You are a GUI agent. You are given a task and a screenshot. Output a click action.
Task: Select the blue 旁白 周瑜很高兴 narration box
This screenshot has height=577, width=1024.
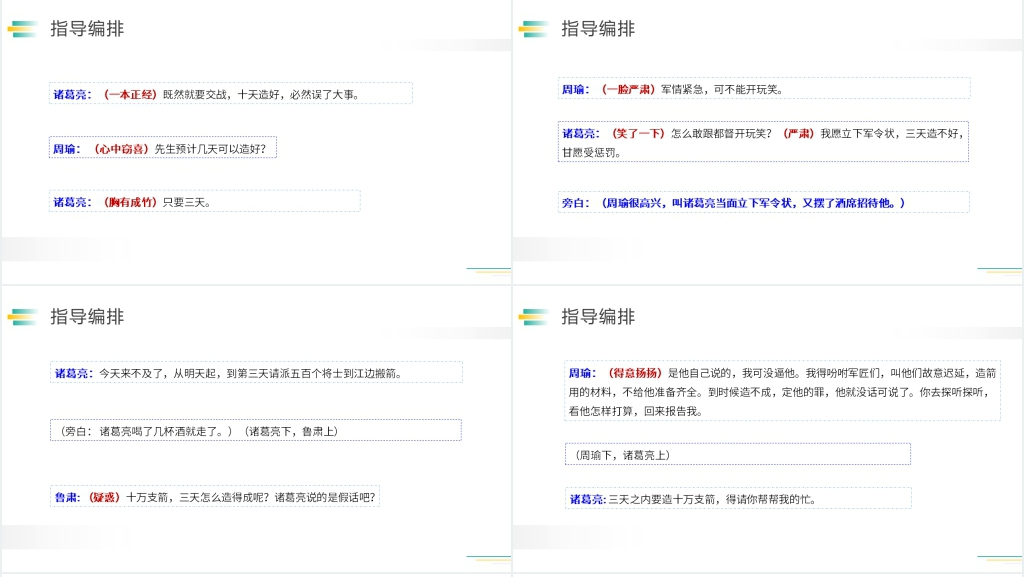click(763, 203)
